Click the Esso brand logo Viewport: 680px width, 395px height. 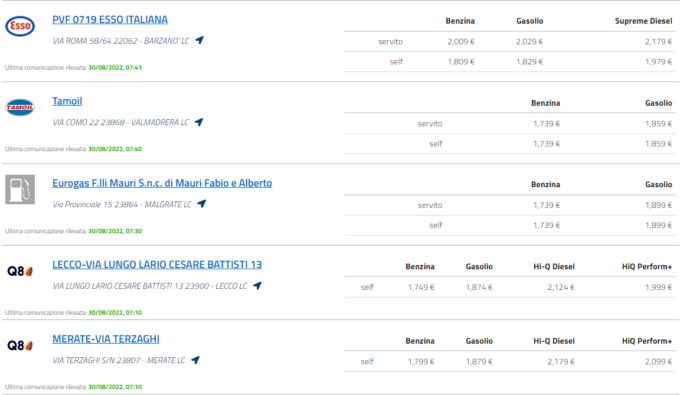click(x=20, y=26)
